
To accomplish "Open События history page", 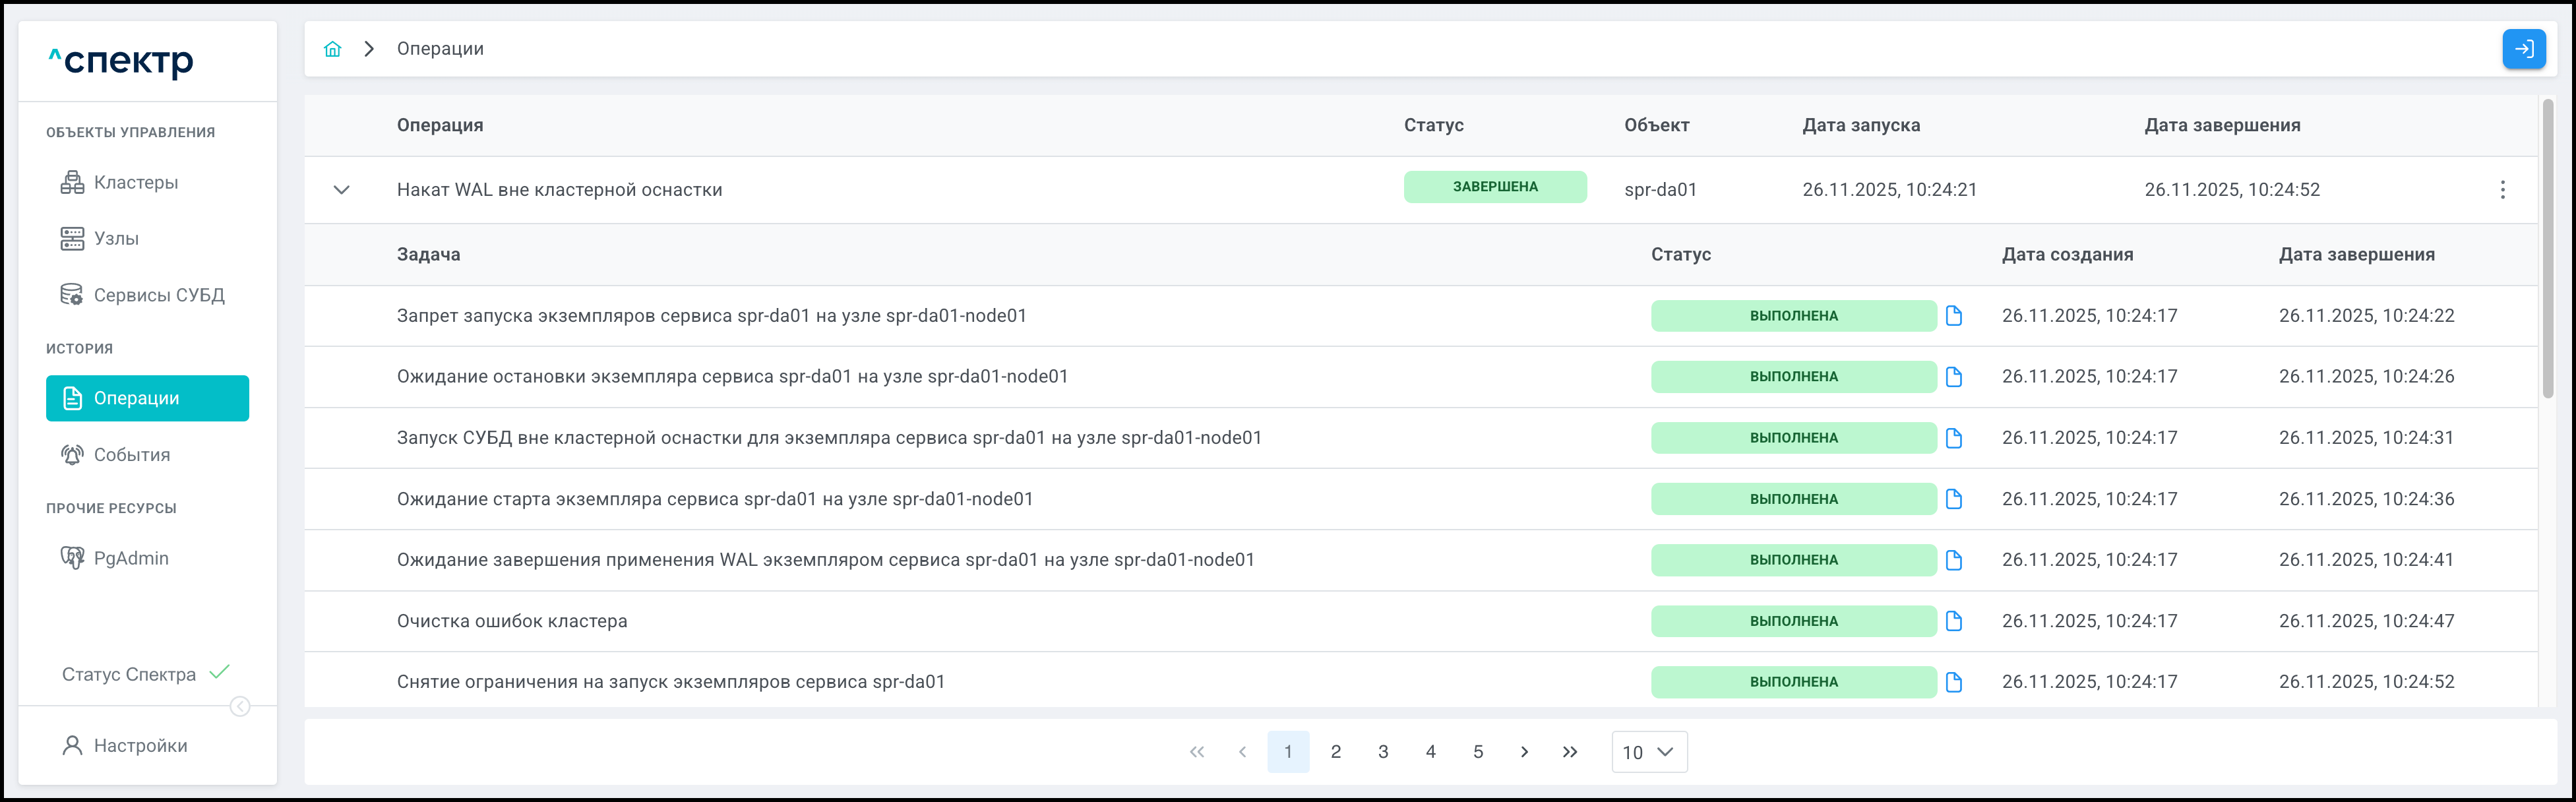I will pyautogui.click(x=131, y=455).
